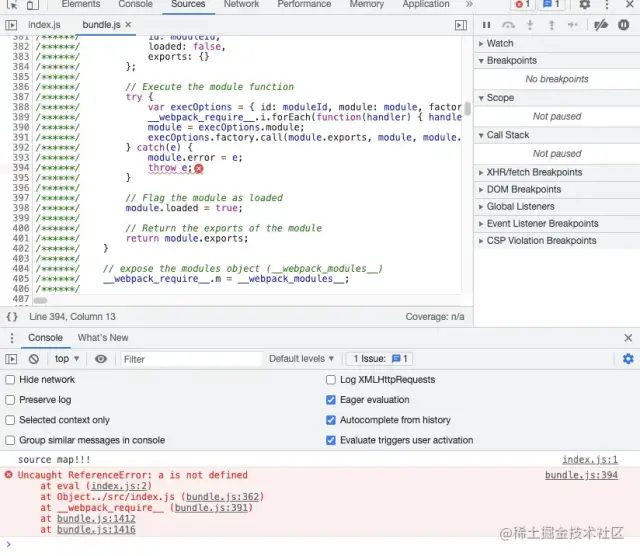Image resolution: width=640 pixels, height=556 pixels.
Task: Open the bundle.js:394 source link
Action: click(x=581, y=475)
